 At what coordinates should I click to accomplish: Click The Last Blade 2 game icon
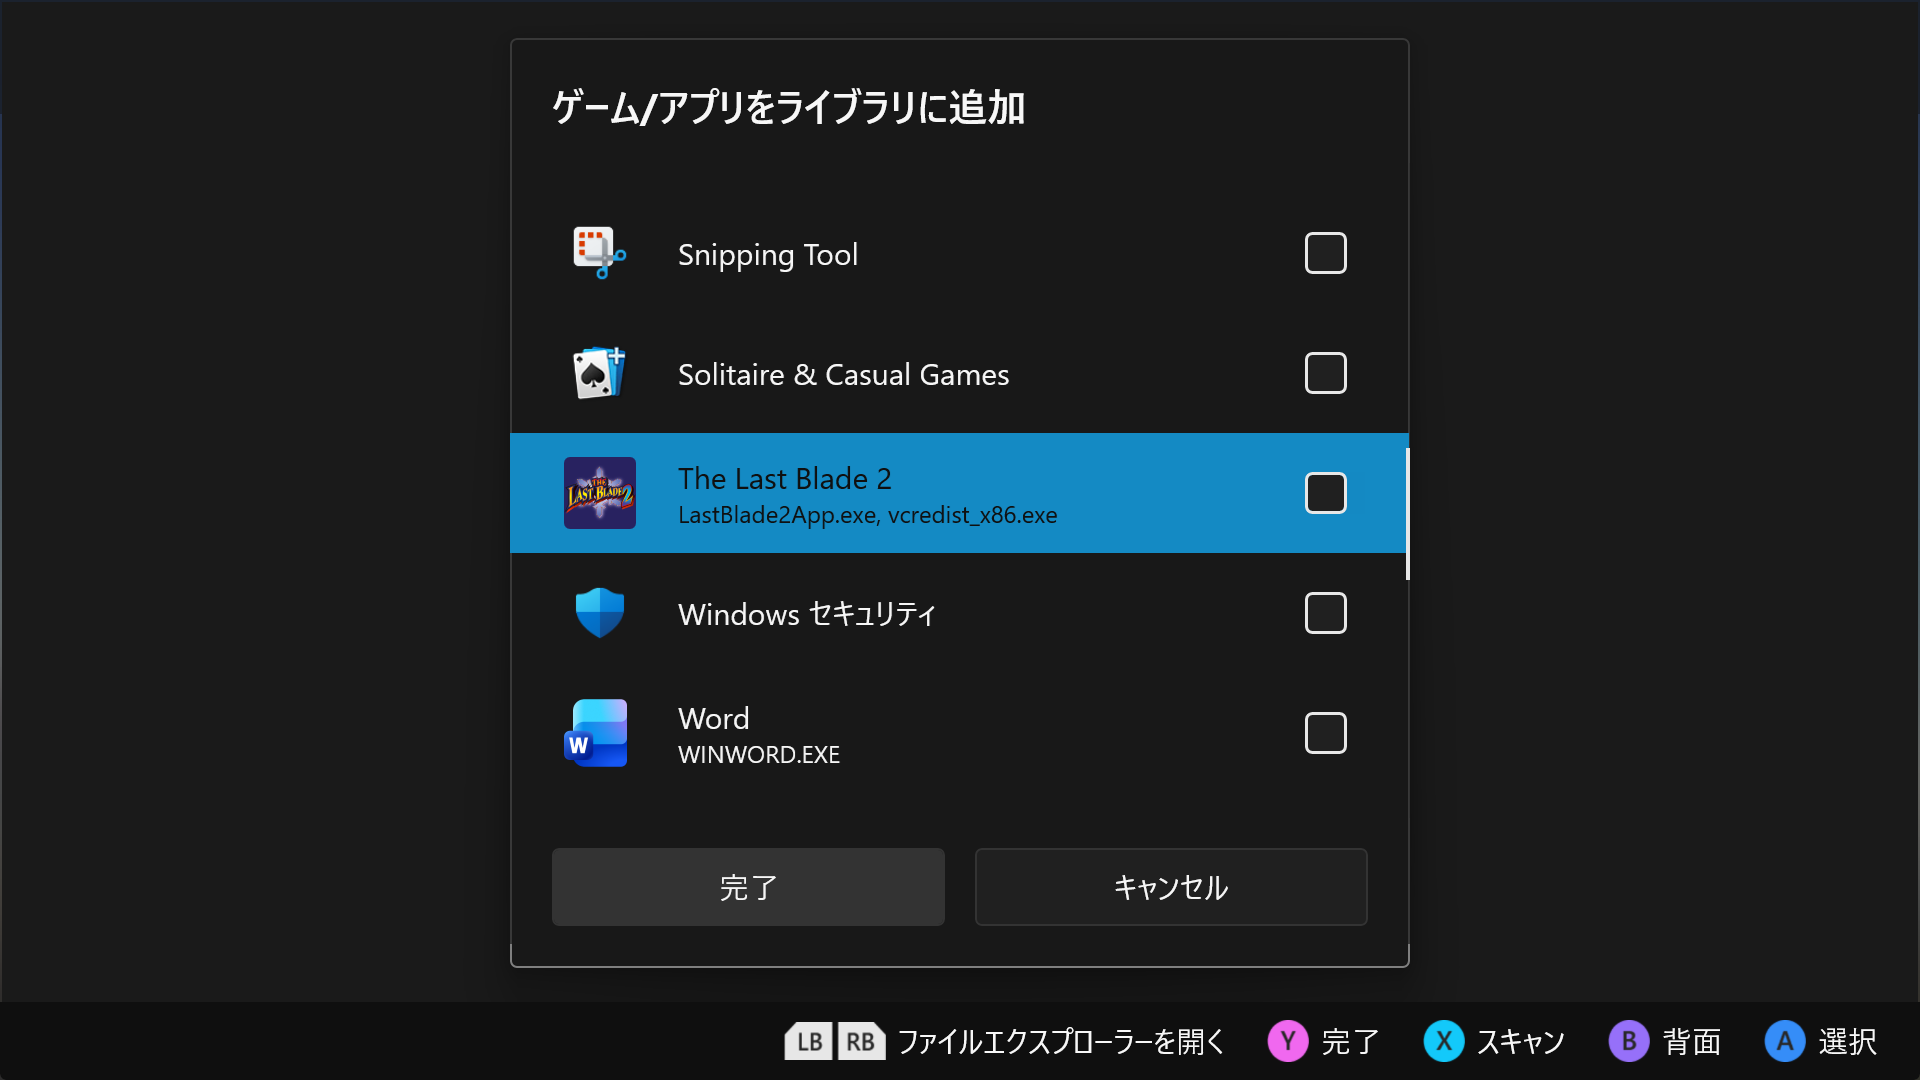(x=599, y=493)
